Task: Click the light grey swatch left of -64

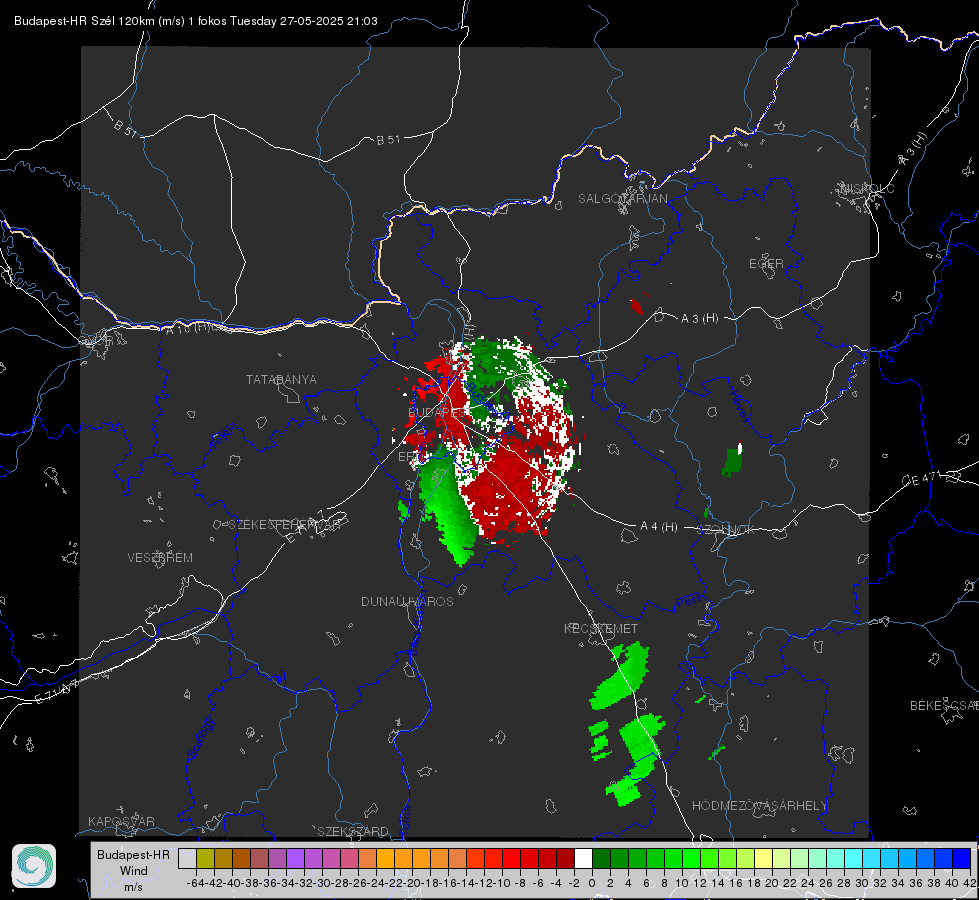Action: 187,859
